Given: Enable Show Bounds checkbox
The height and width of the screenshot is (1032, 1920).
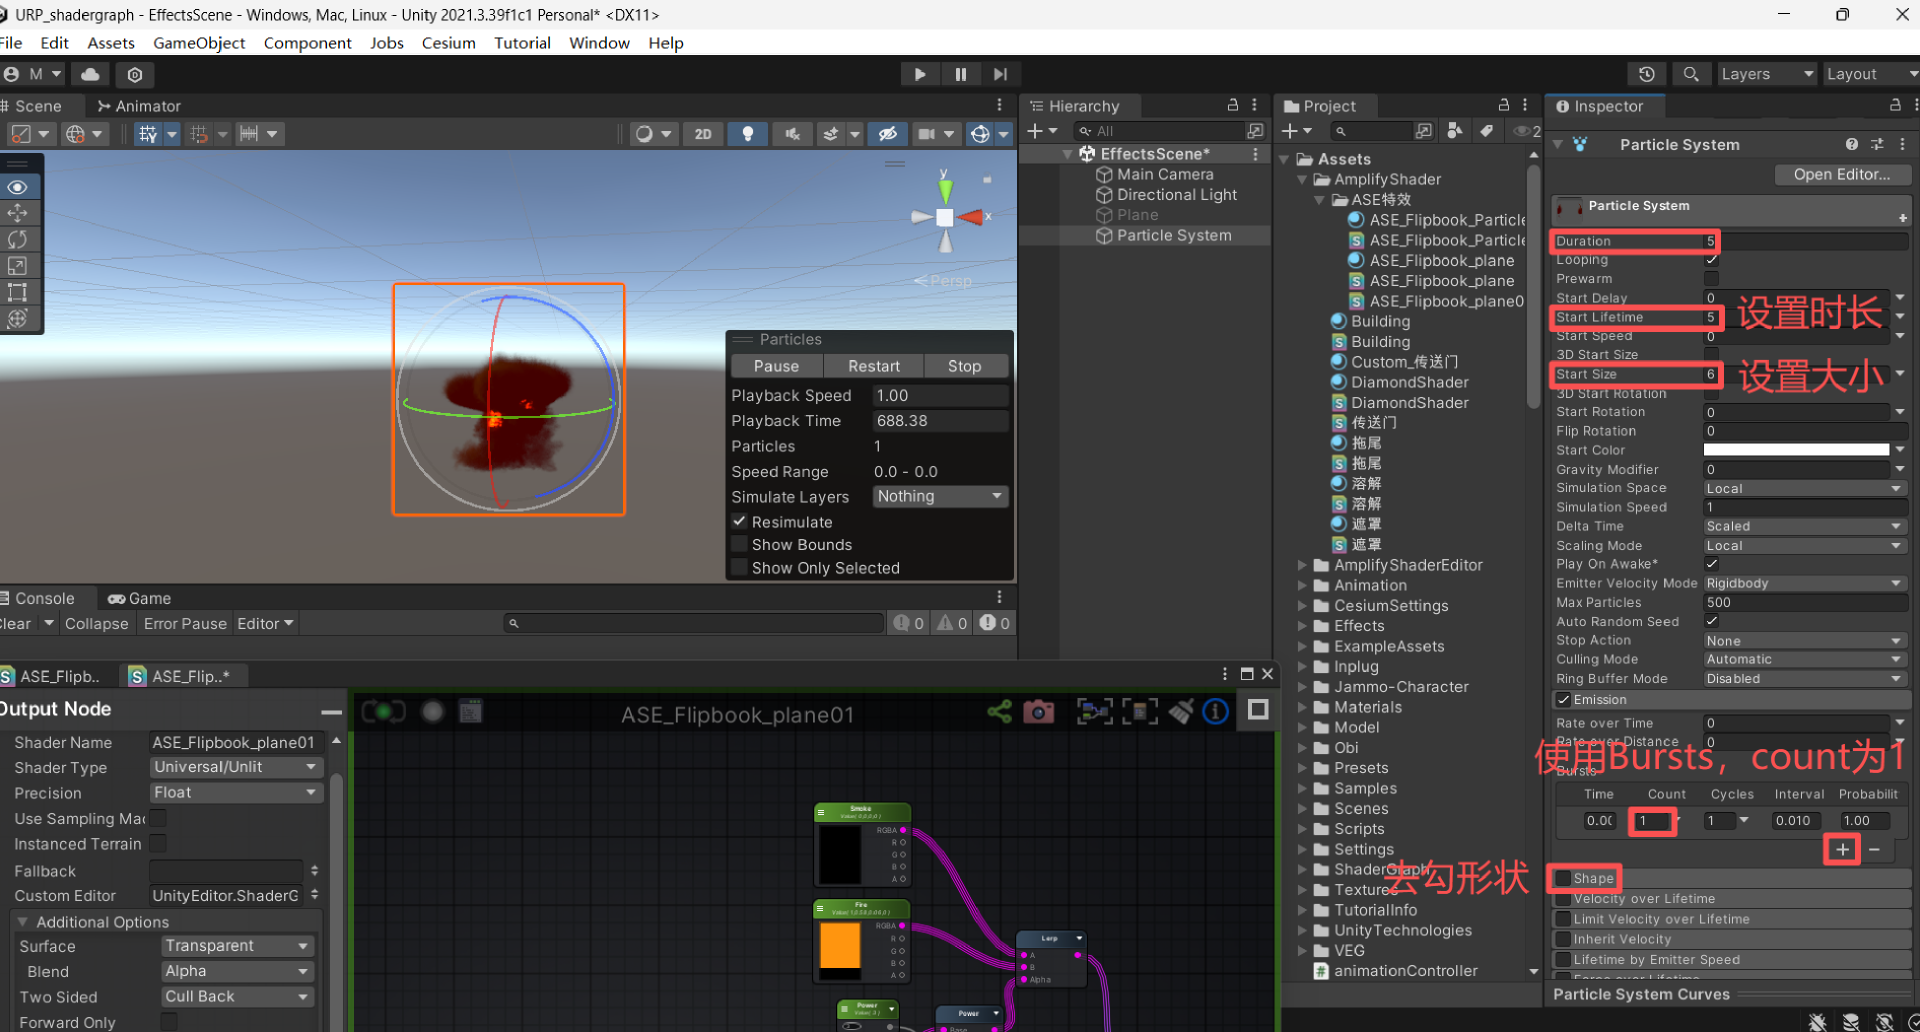Looking at the screenshot, I should click(740, 544).
